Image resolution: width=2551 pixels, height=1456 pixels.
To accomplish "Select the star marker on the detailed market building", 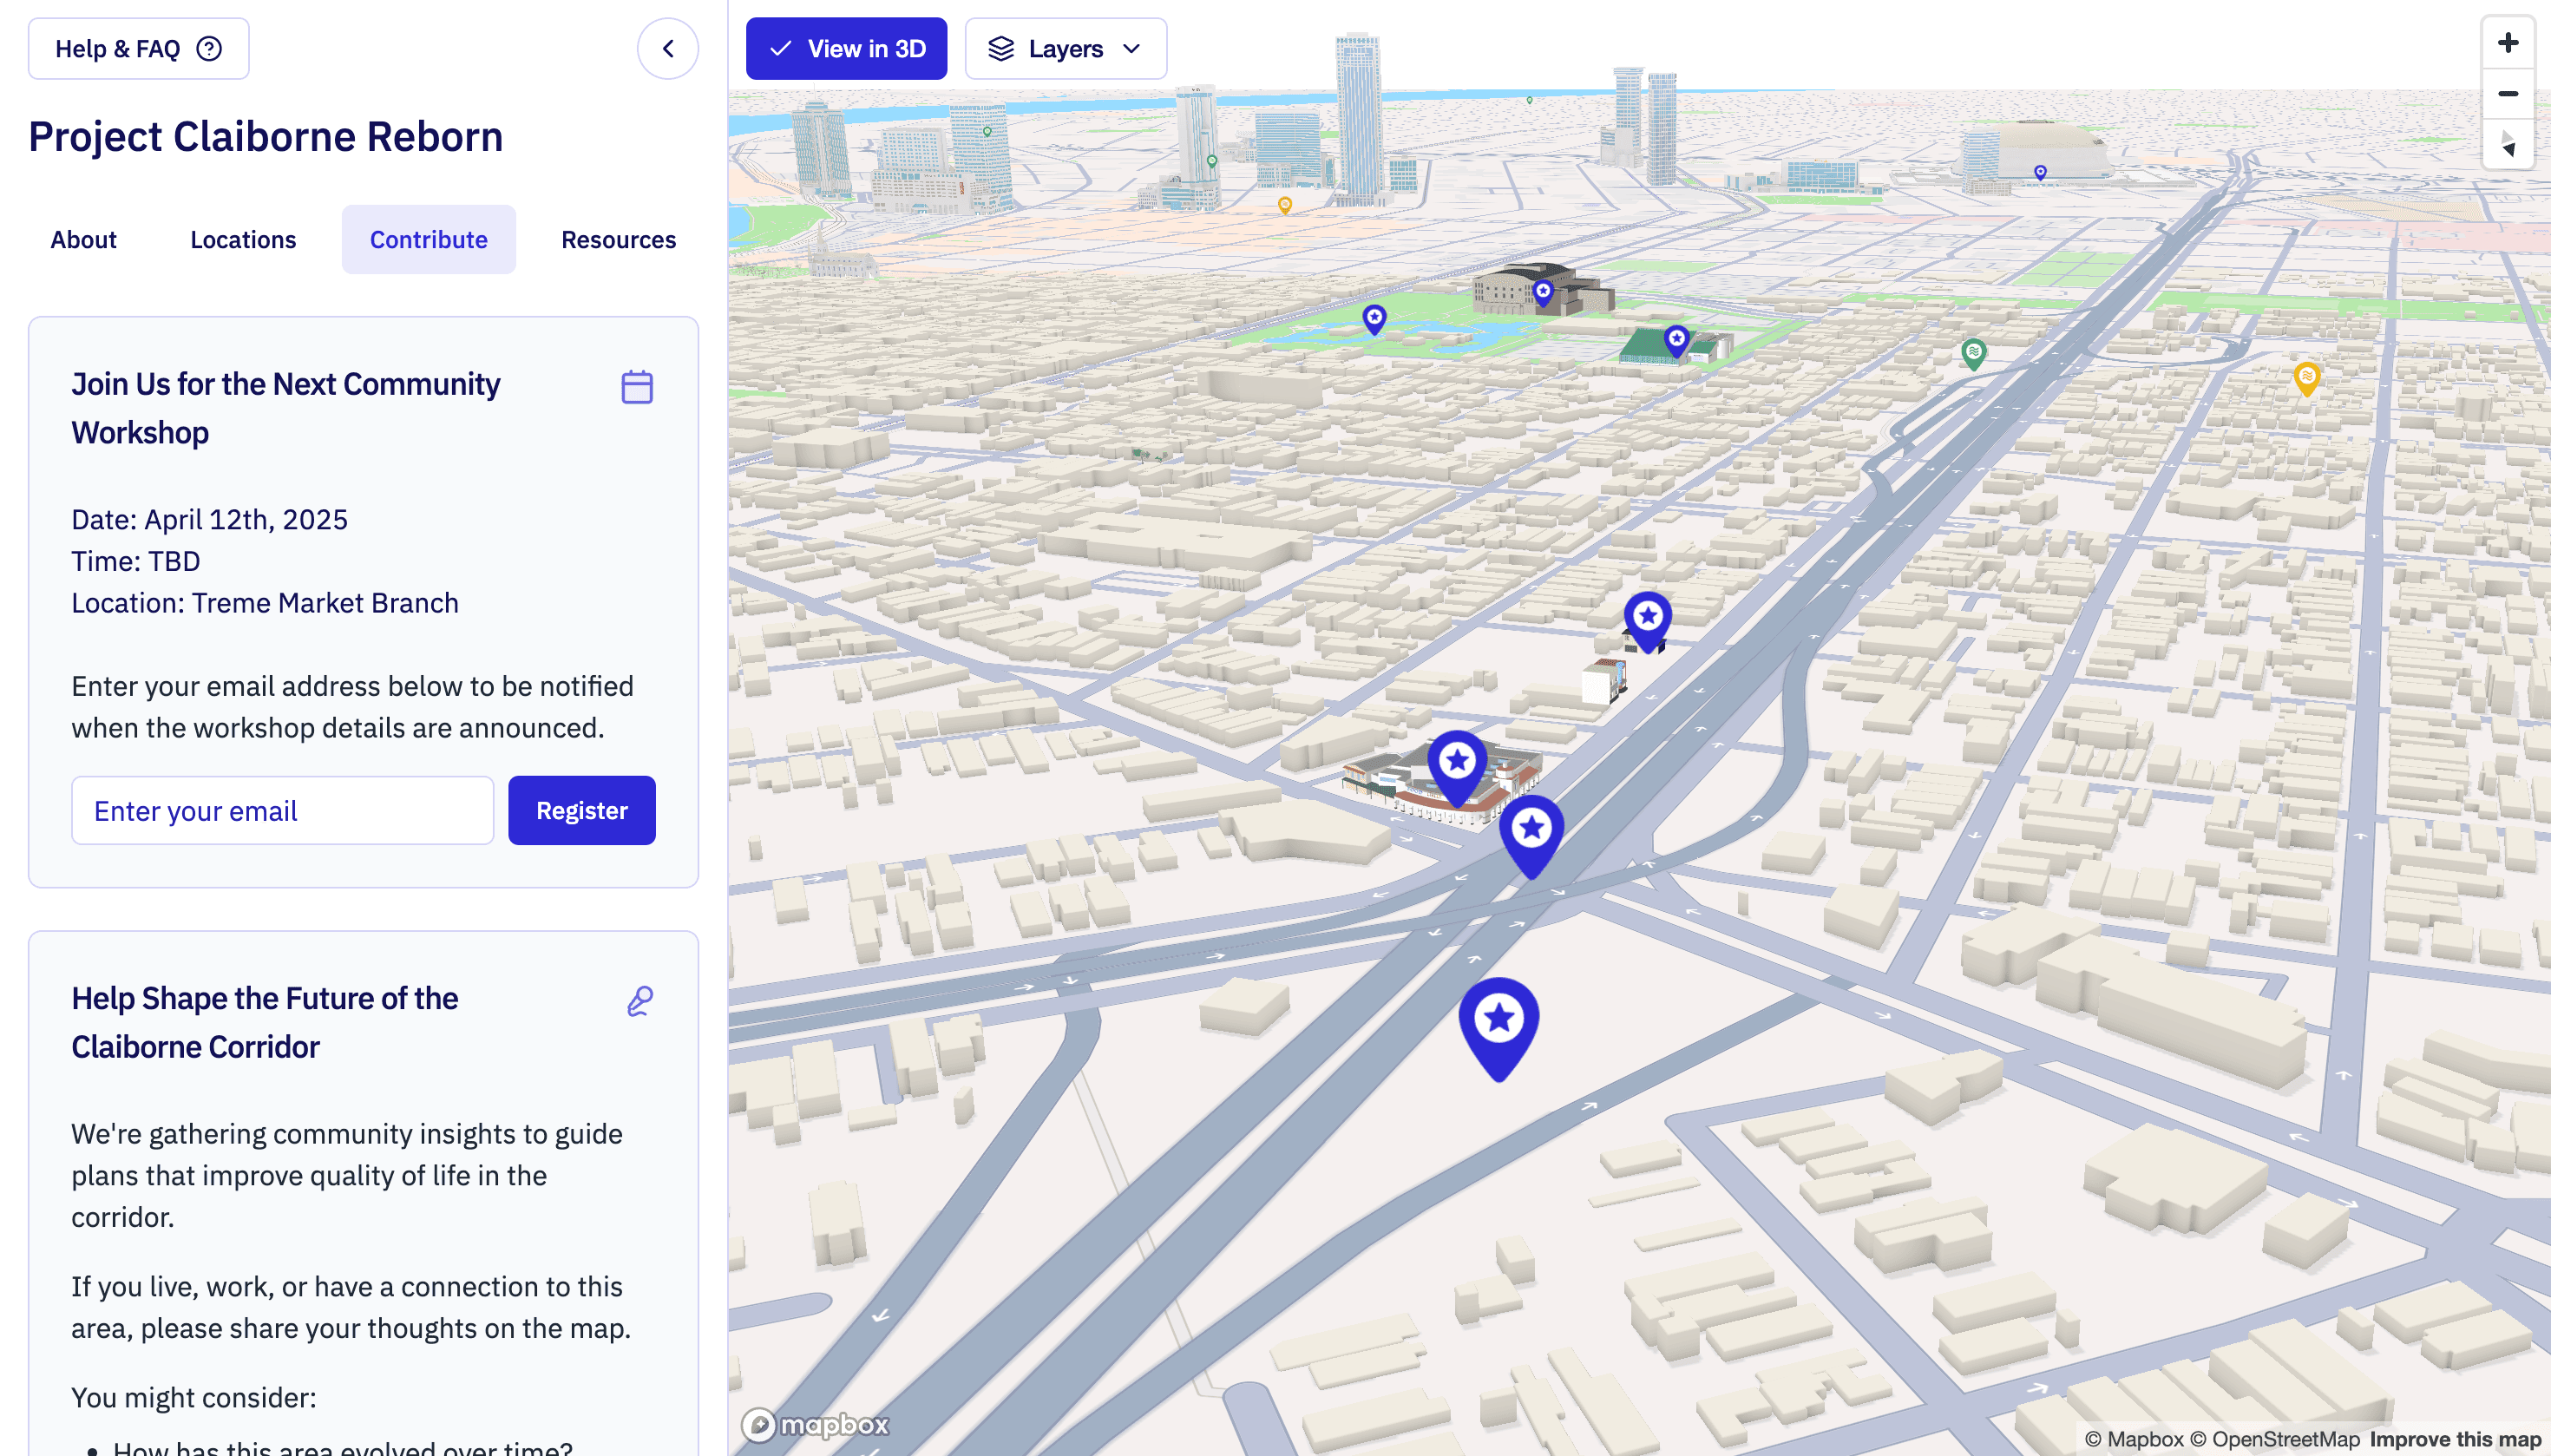I will [1457, 768].
